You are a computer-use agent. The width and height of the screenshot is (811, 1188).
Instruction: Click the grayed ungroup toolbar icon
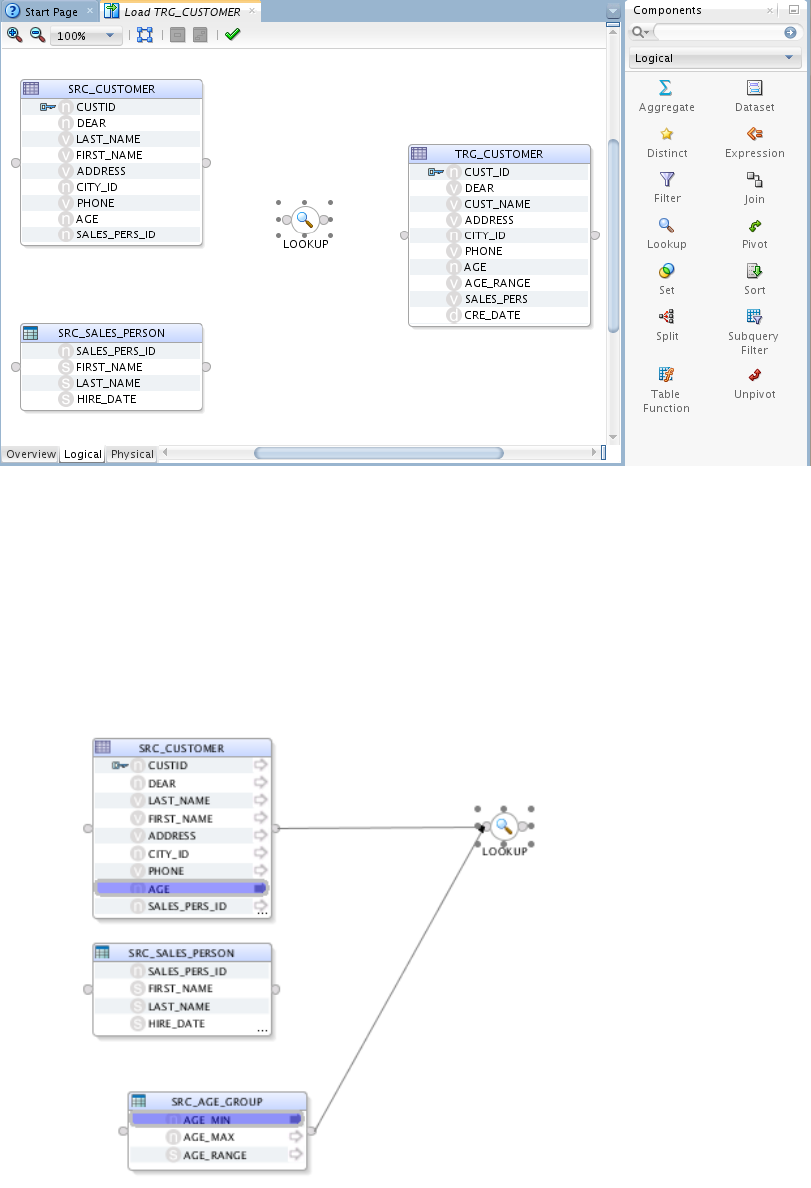click(200, 35)
